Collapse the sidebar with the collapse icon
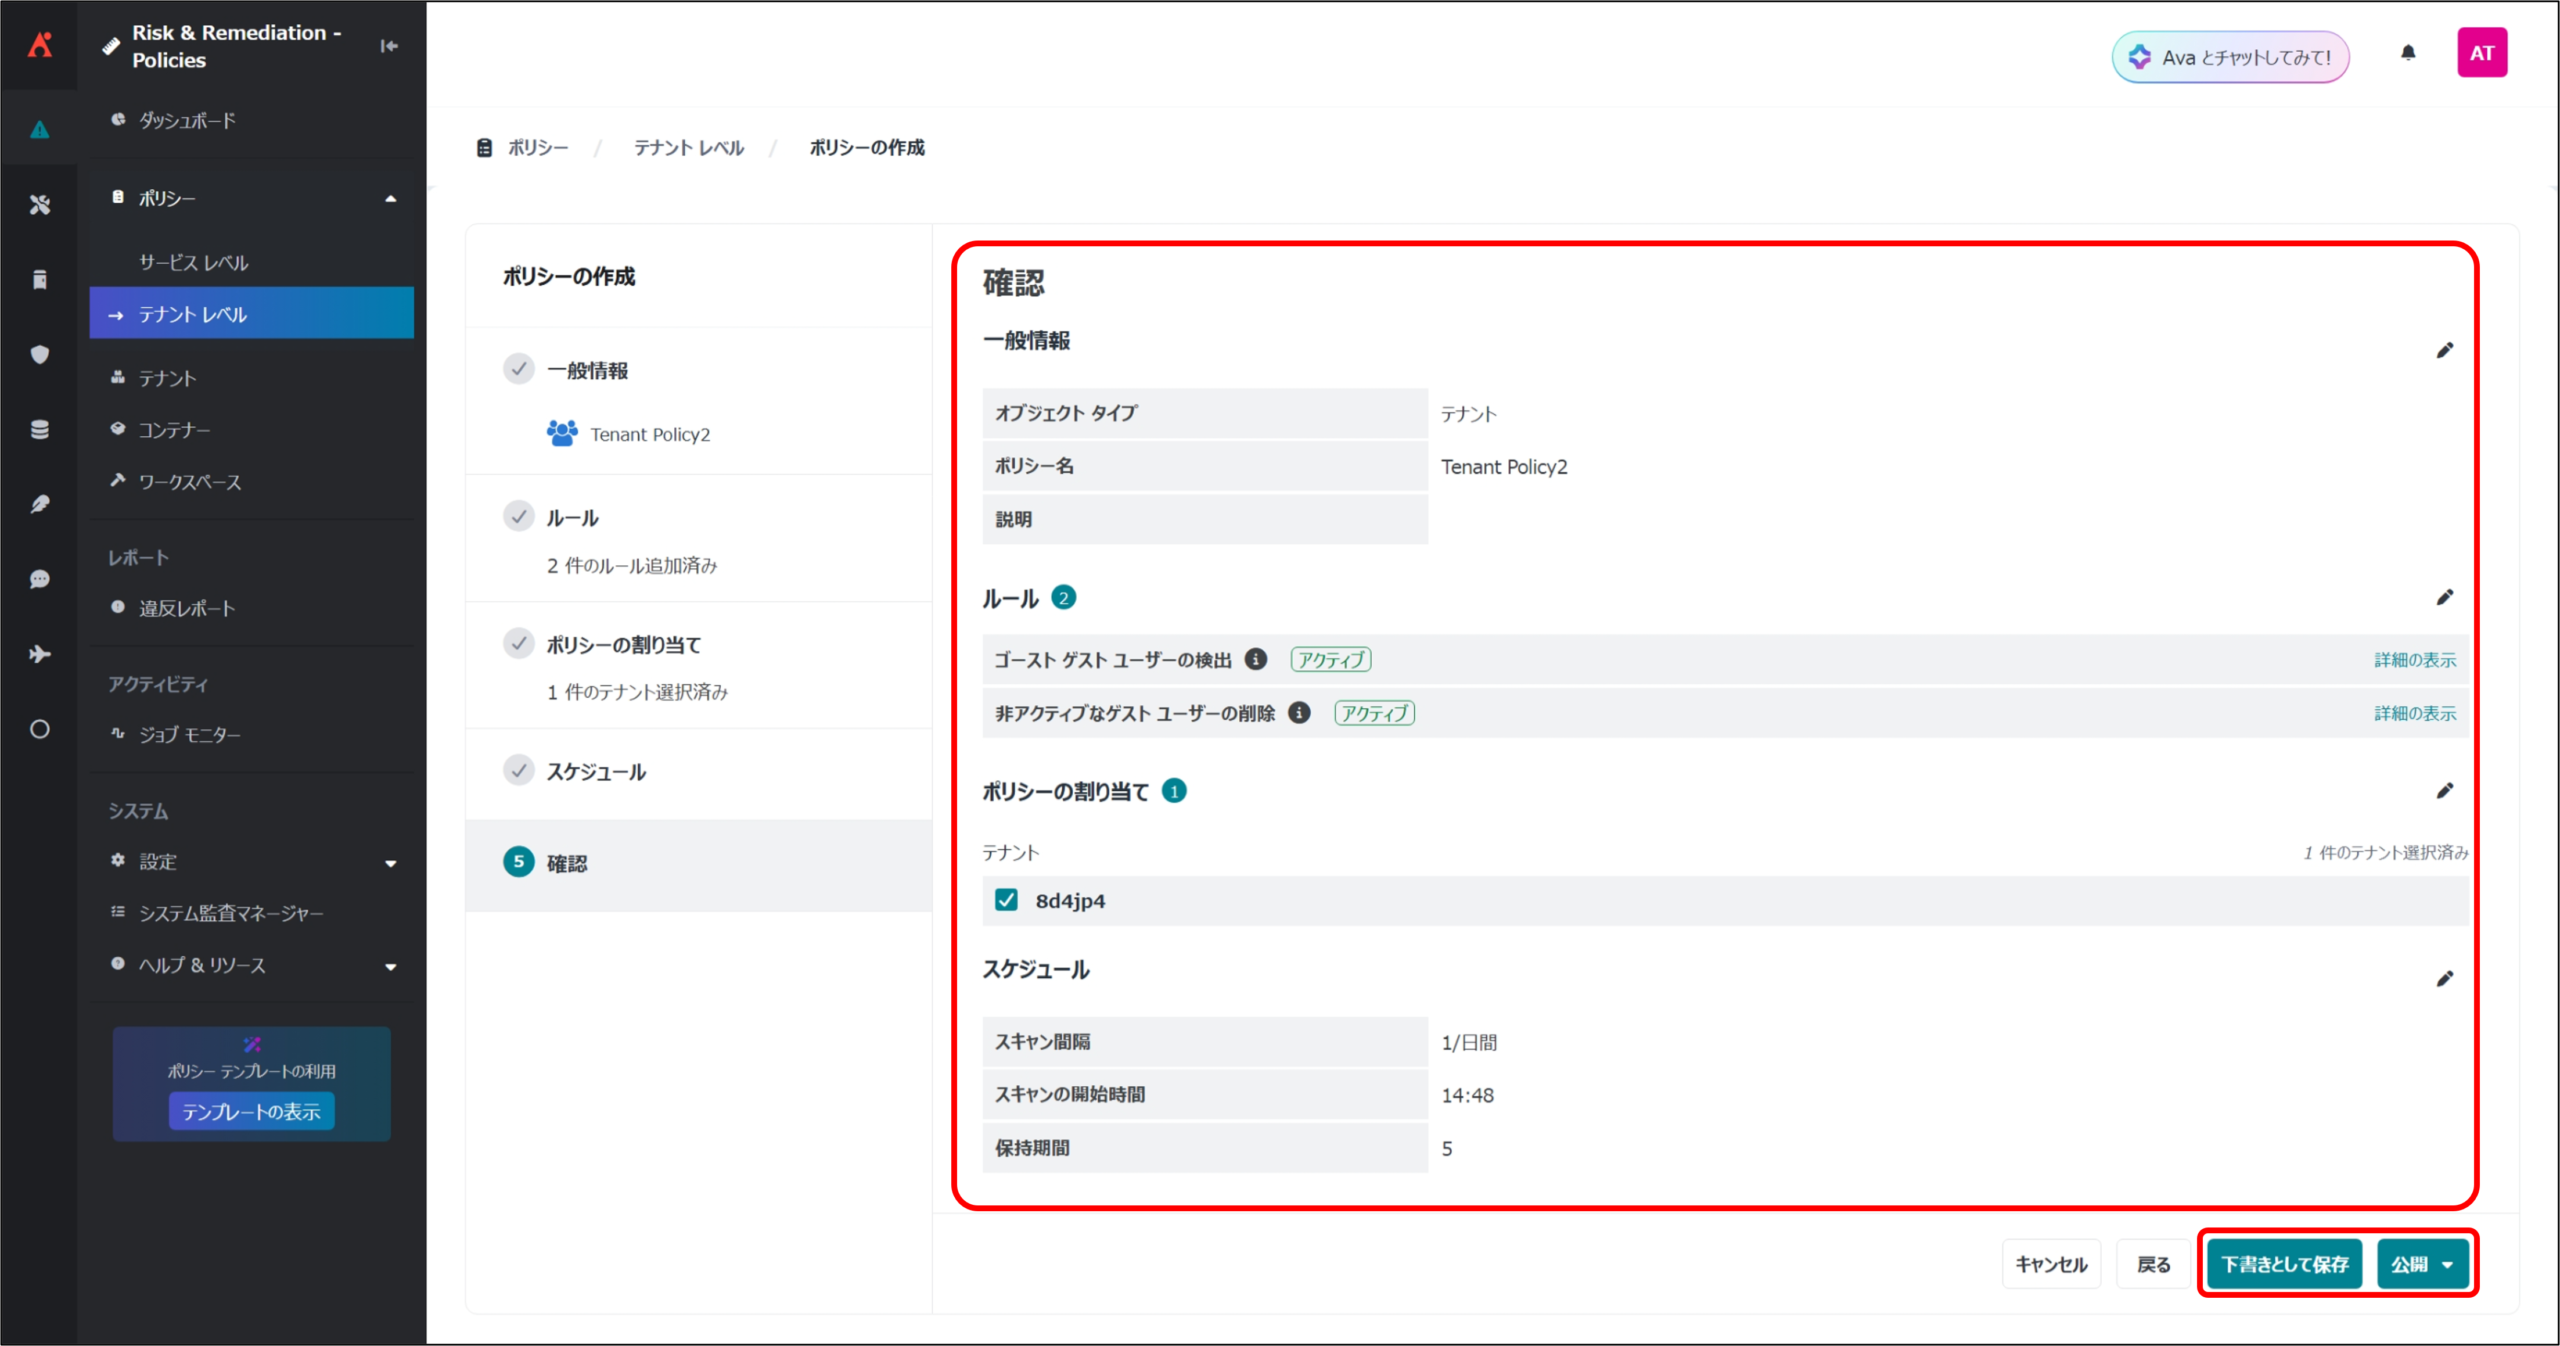This screenshot has width=2560, height=1346. click(389, 46)
